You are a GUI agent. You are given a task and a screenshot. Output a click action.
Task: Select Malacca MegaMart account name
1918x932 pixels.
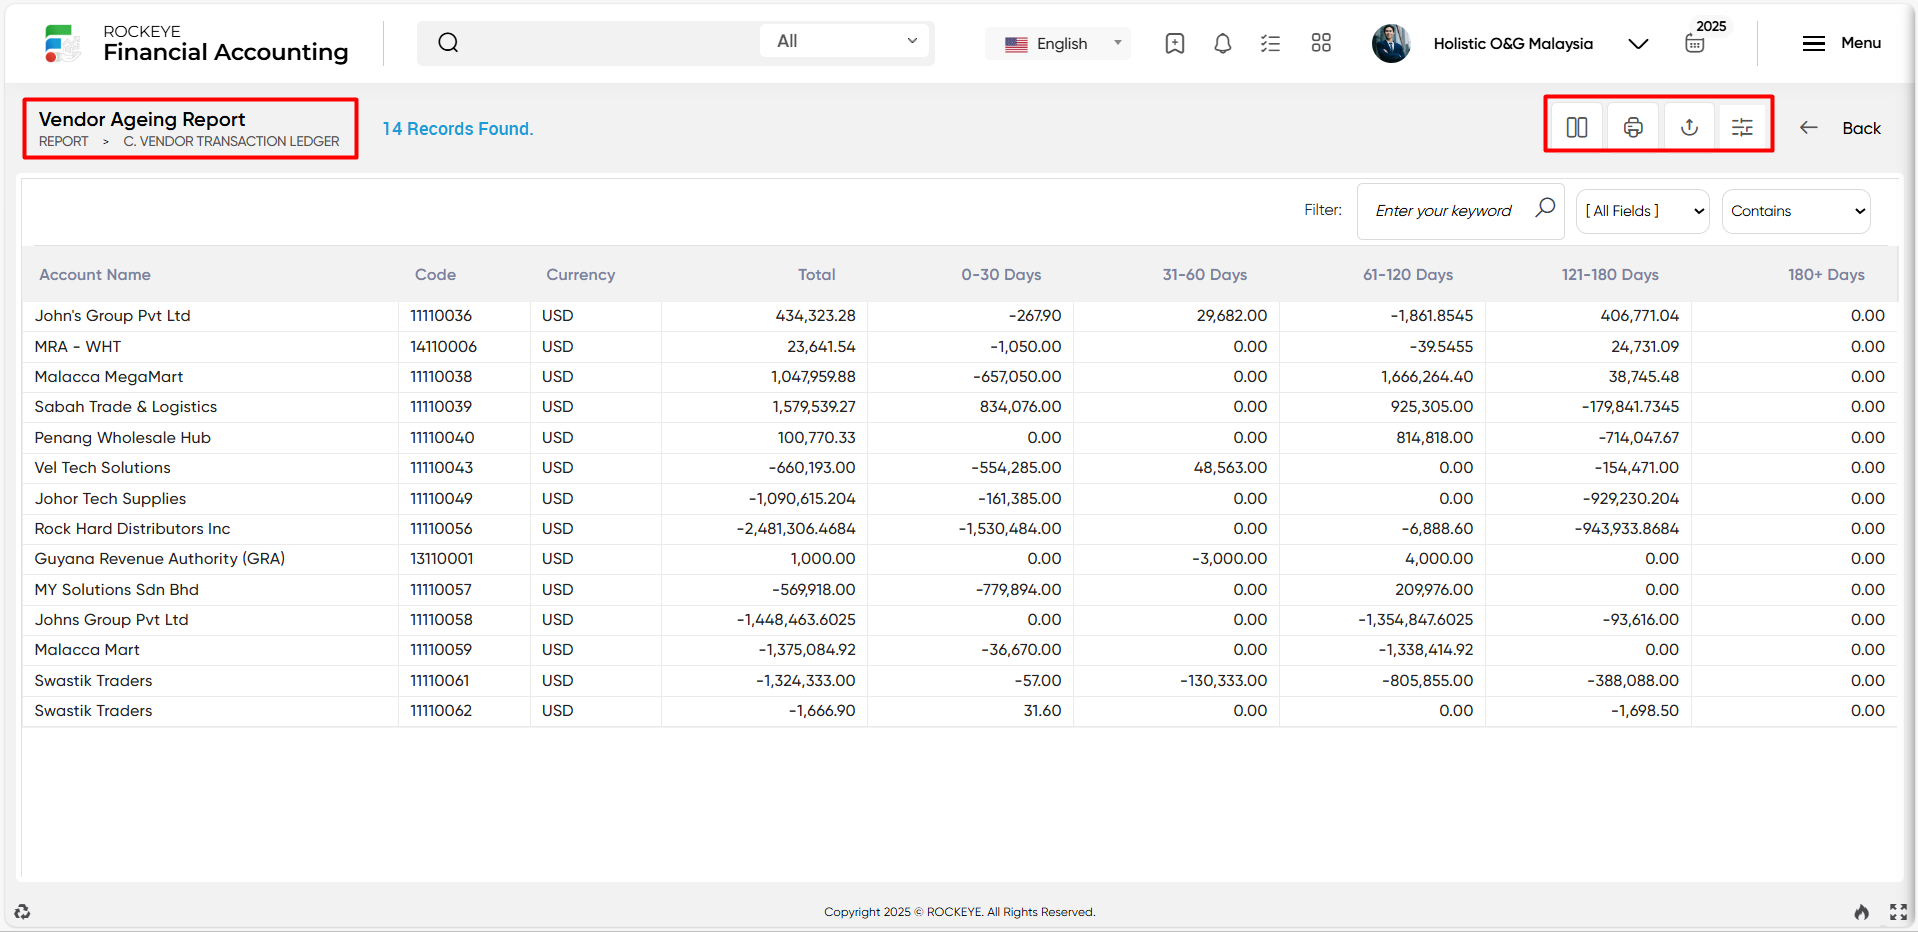point(109,377)
